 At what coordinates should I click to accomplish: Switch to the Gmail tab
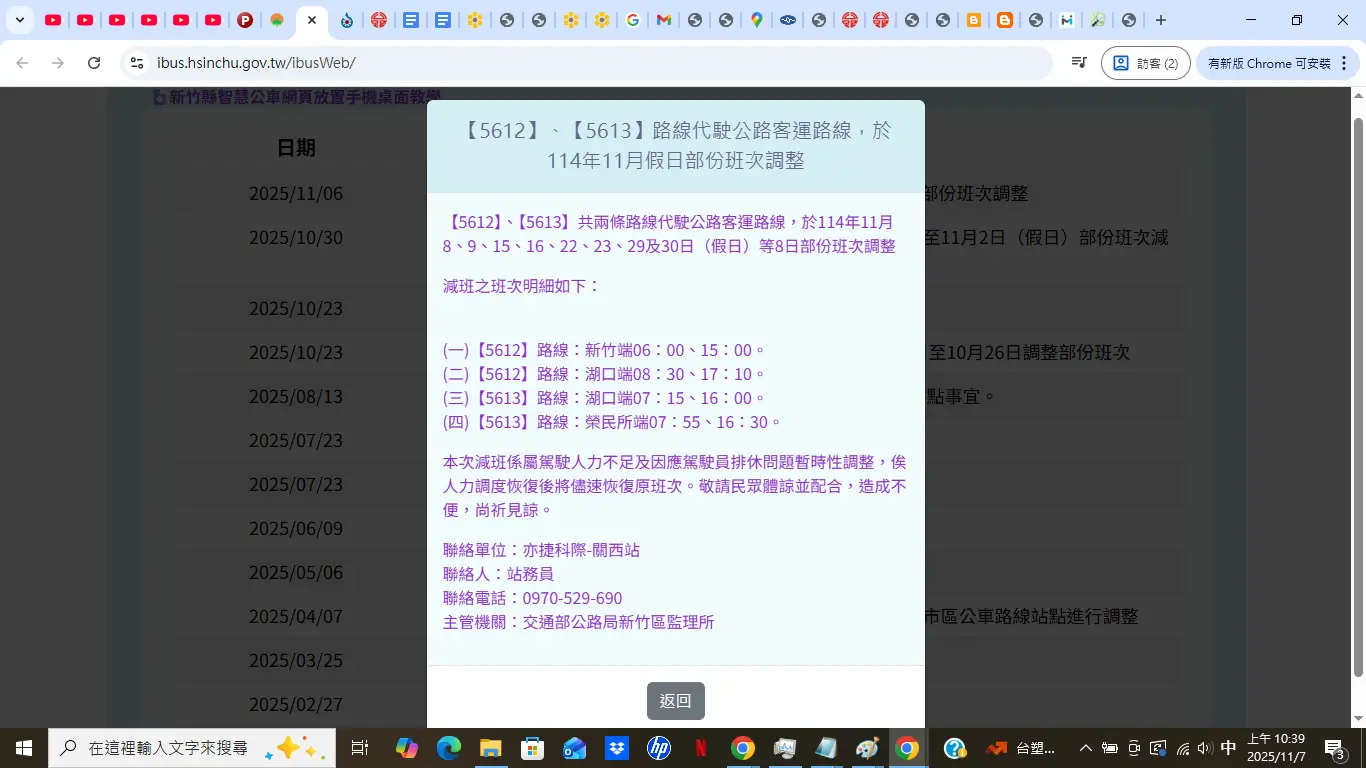[663, 20]
